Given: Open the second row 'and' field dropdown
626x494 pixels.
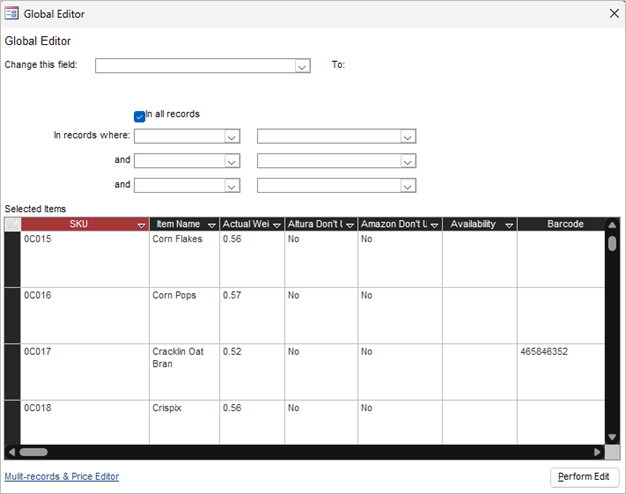Looking at the screenshot, I should (232, 161).
